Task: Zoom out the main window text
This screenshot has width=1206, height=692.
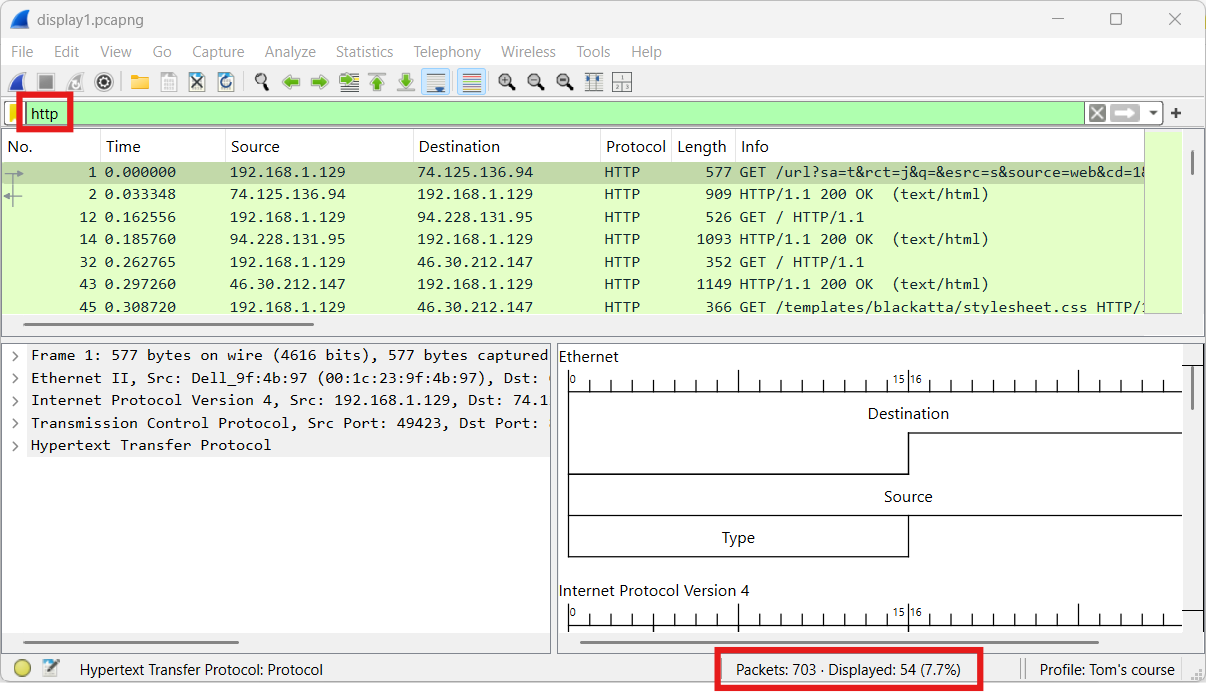Action: pos(536,82)
